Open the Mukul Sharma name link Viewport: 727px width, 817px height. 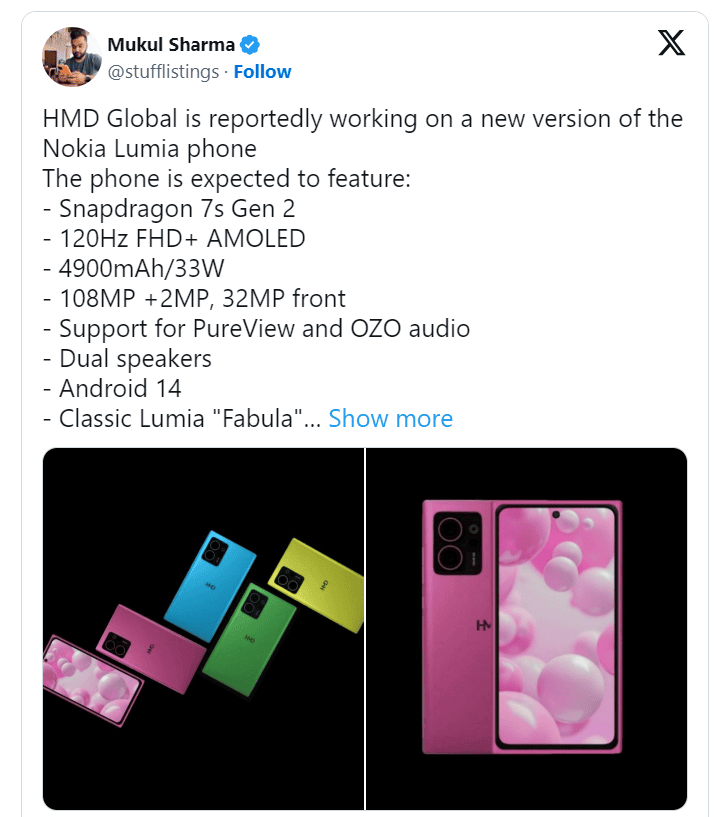(x=171, y=45)
